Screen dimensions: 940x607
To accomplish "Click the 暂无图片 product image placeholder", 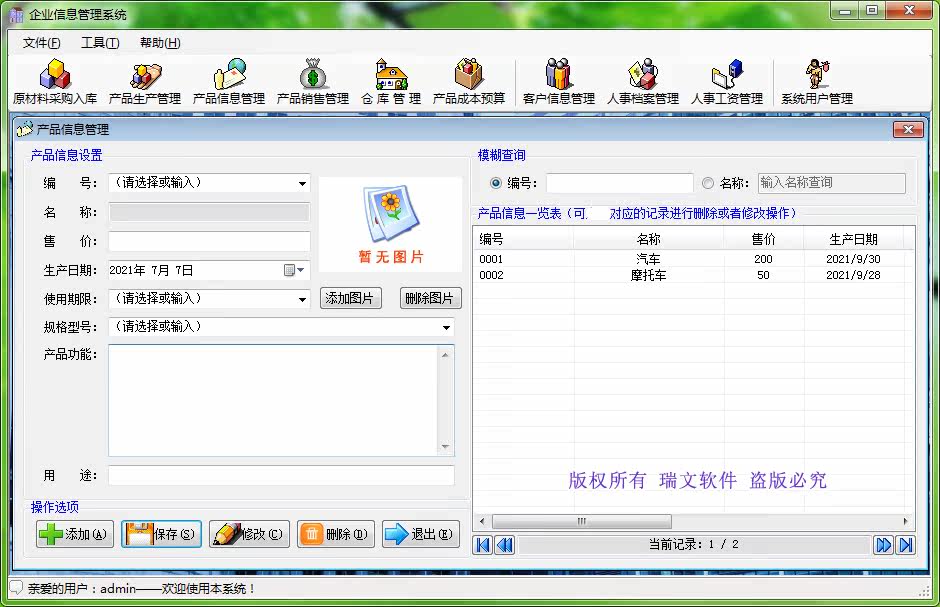I will tap(390, 224).
